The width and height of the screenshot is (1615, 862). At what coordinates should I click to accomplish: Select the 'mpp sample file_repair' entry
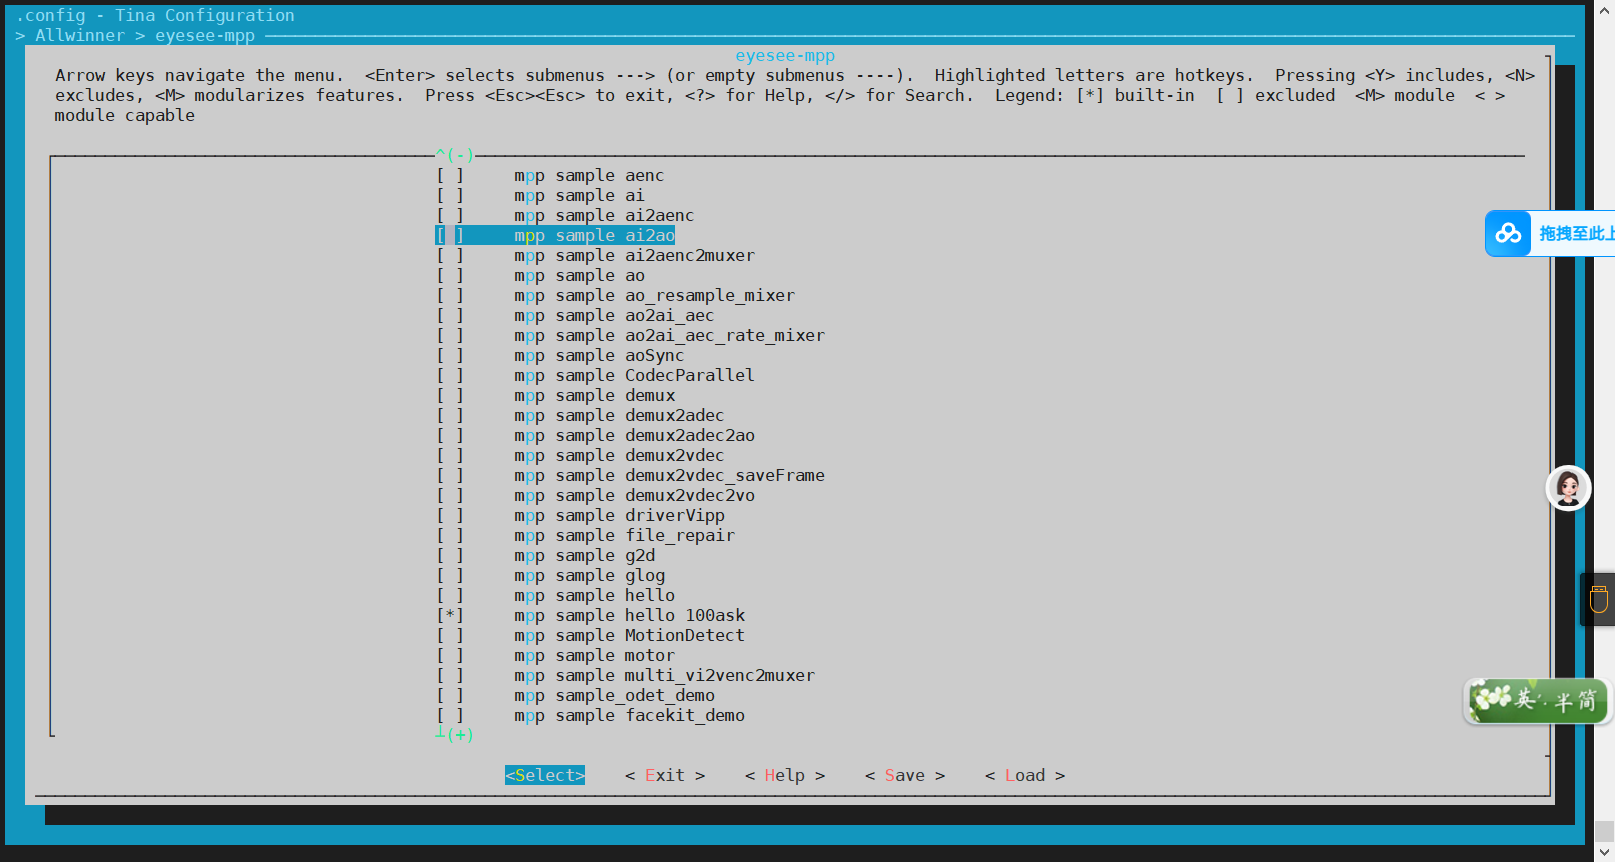(x=625, y=536)
